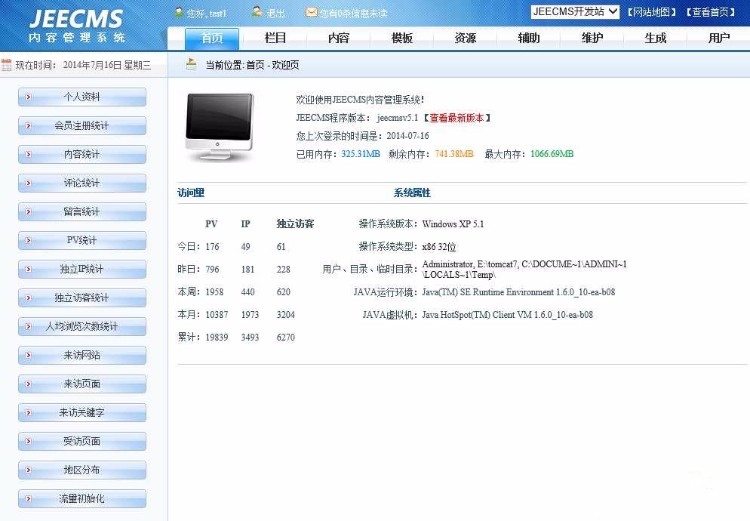Click arrow icon on 内容统计 button
The width and height of the screenshot is (750, 521).
[x=28, y=155]
